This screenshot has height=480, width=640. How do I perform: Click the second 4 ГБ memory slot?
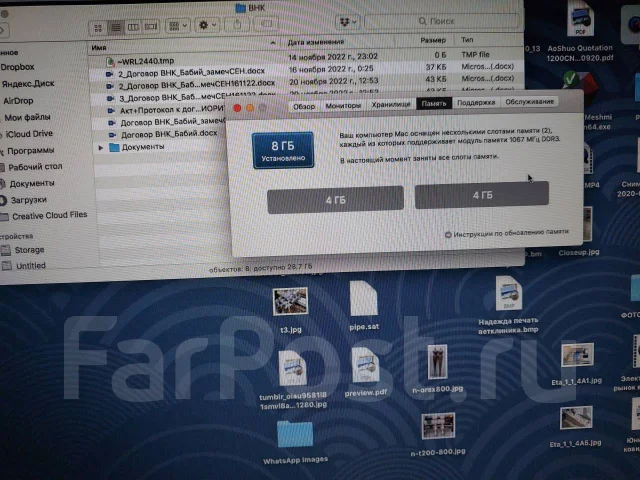(x=482, y=195)
